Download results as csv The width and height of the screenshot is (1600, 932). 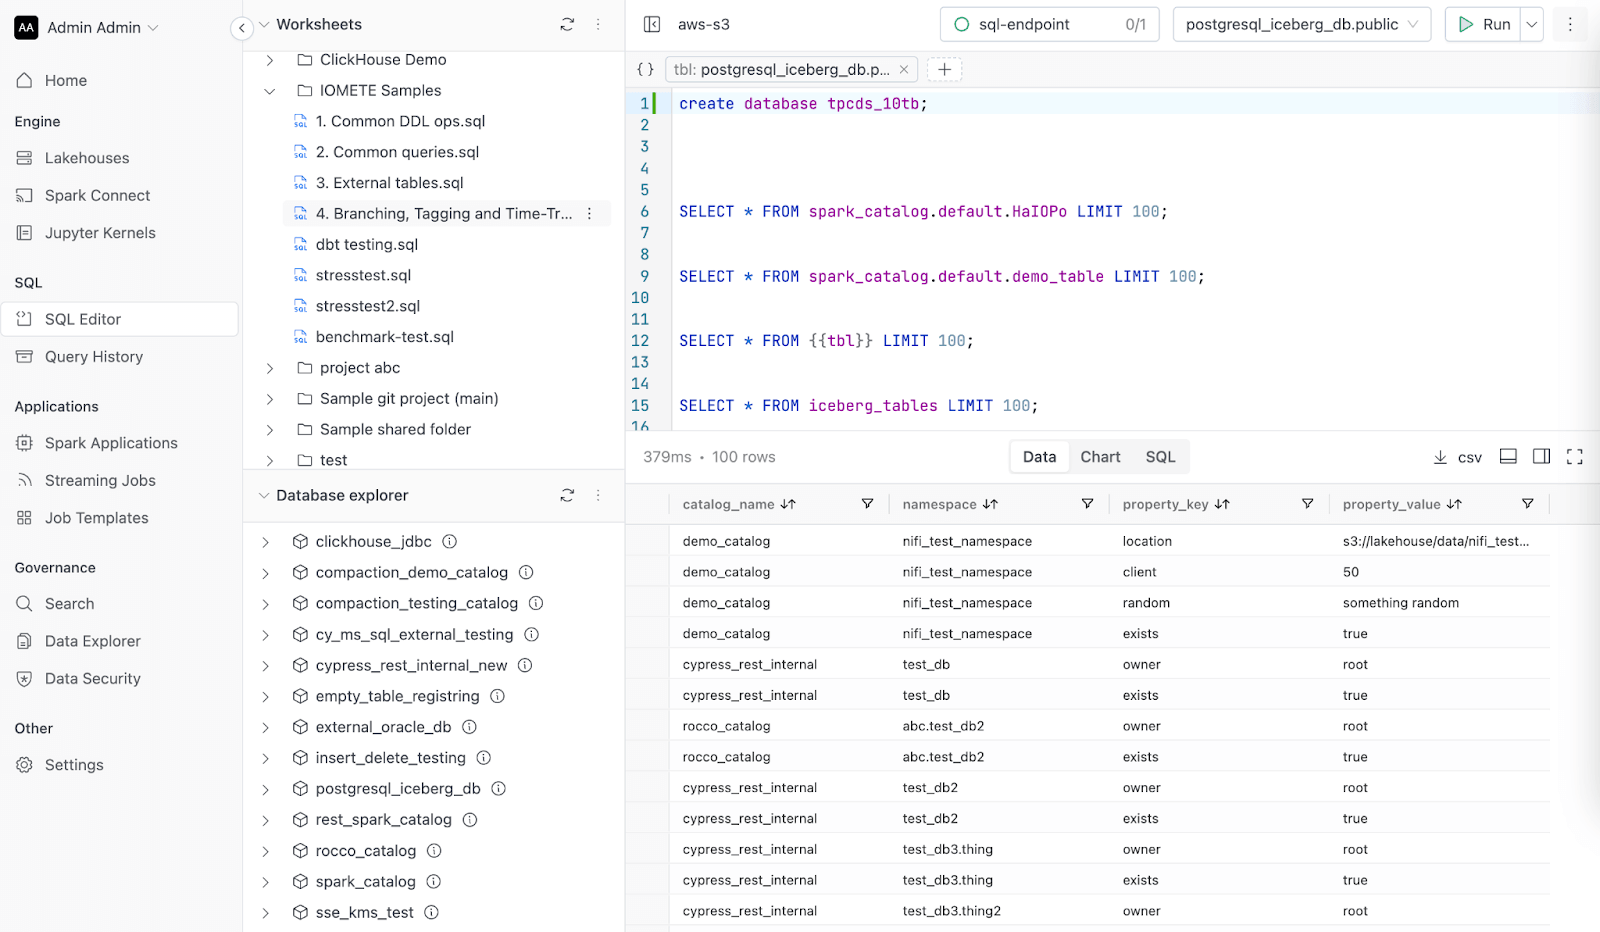pos(1457,457)
